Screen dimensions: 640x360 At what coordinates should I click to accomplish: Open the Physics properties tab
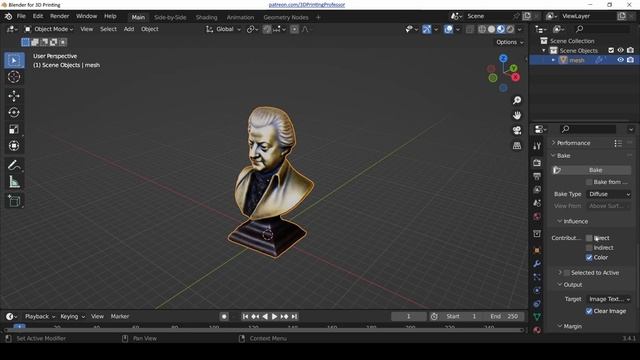tap(537, 290)
